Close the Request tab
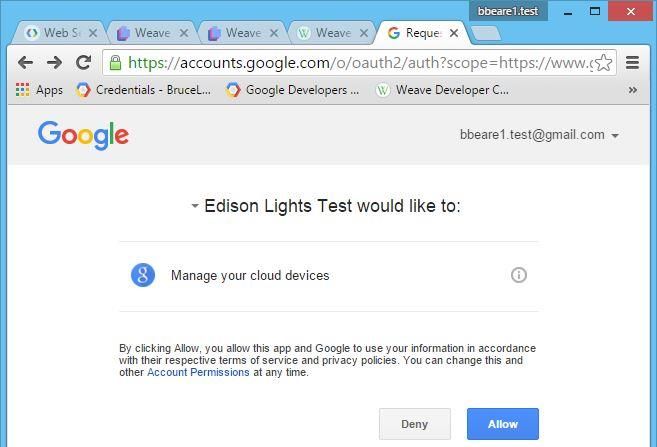 click(x=454, y=33)
